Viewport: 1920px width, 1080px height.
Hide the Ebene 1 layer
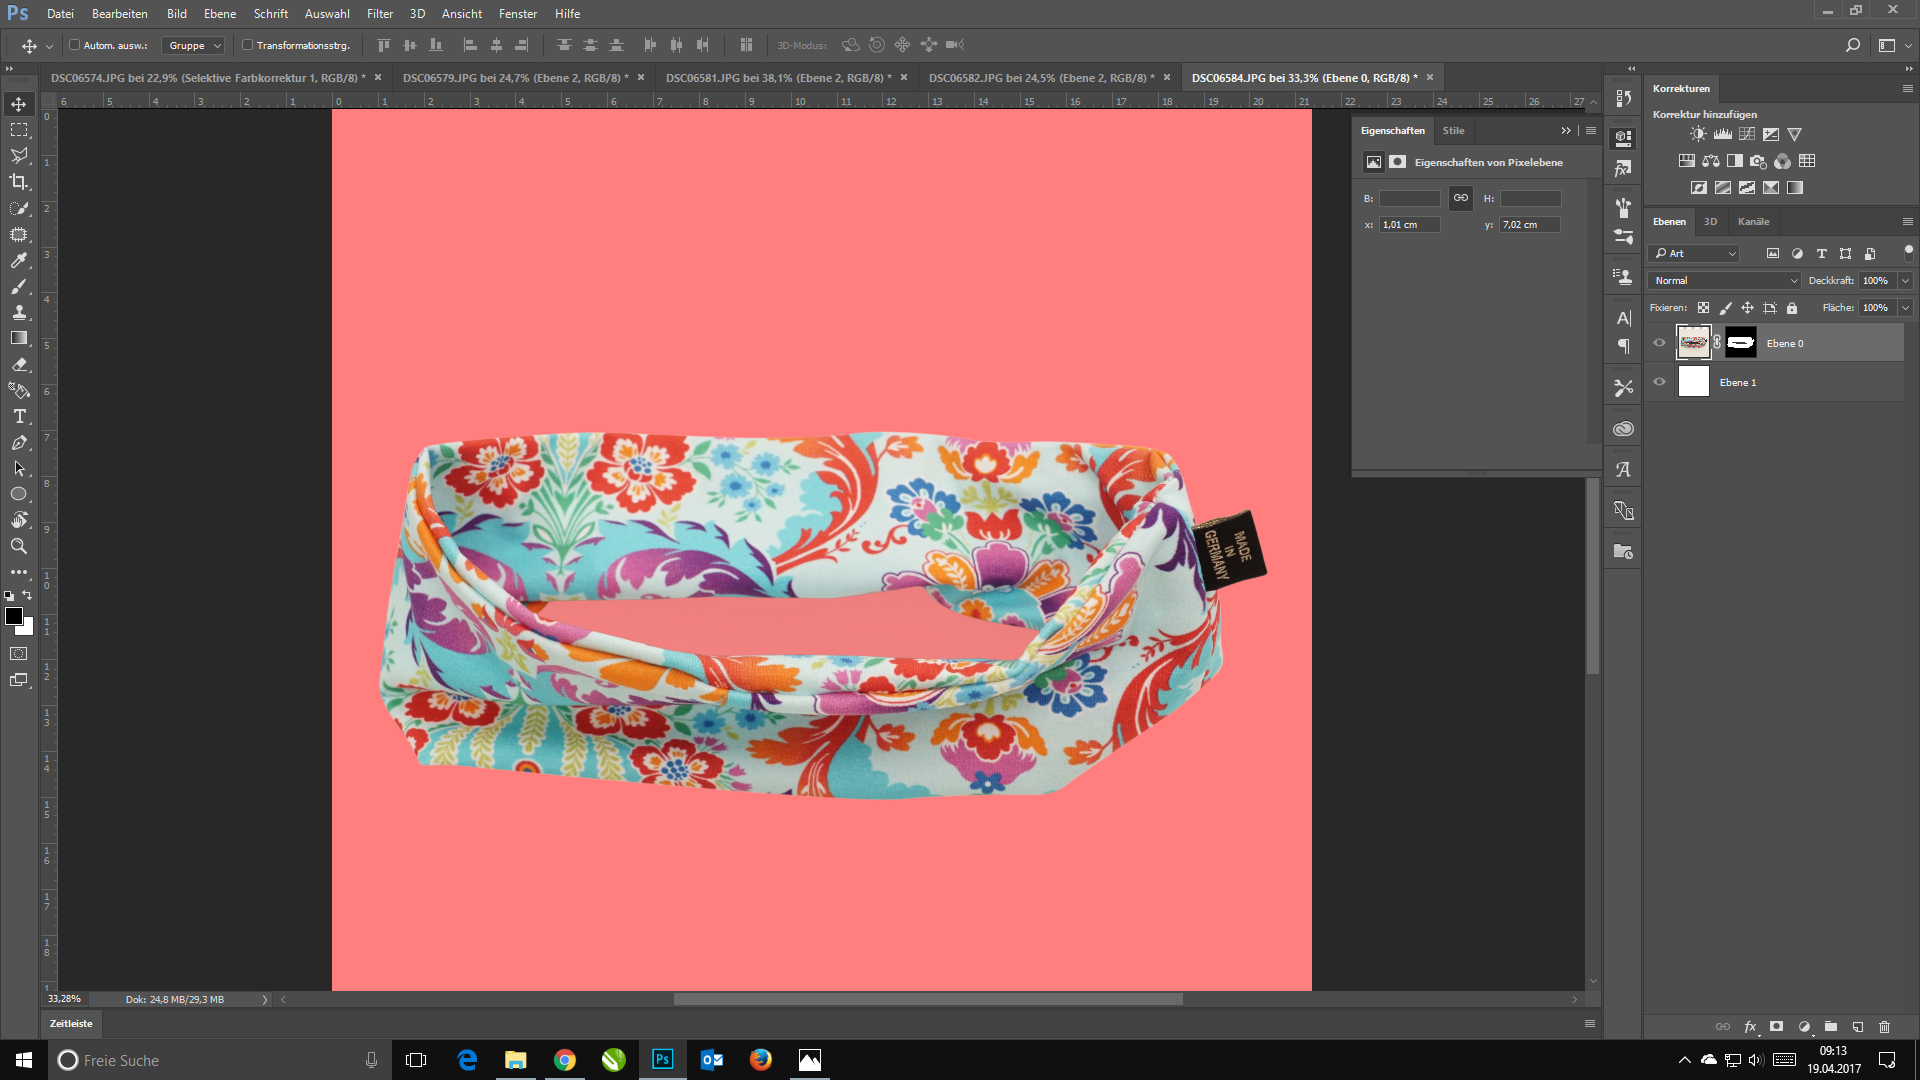tap(1660, 382)
